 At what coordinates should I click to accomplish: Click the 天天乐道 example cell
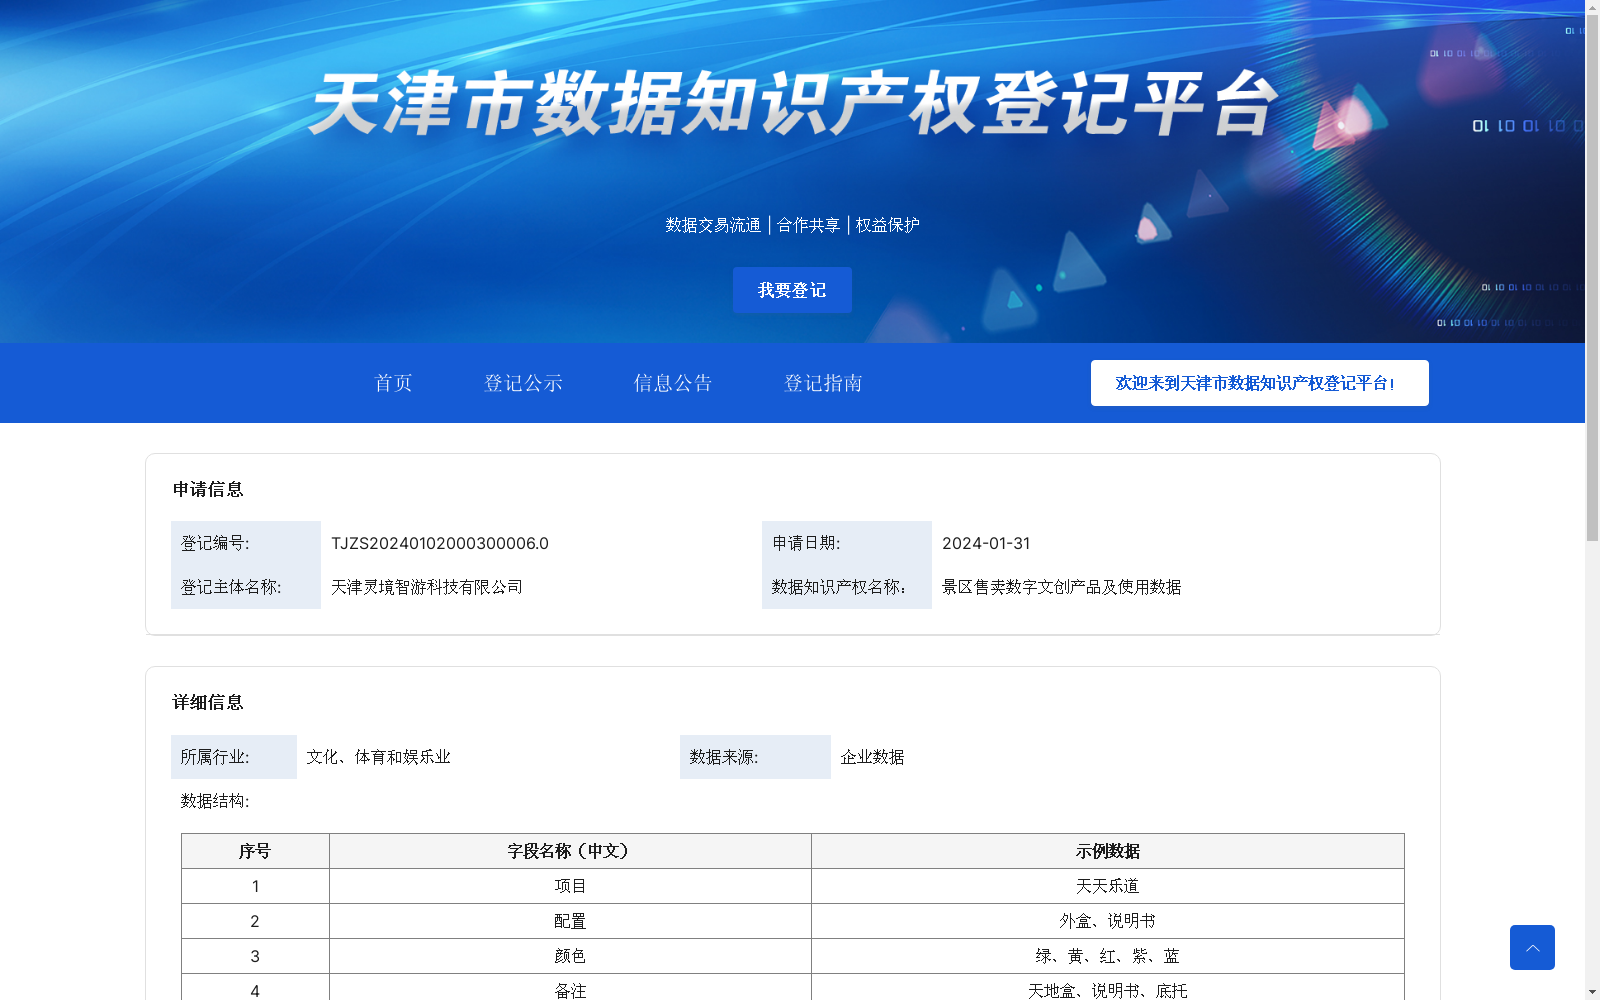pos(1108,886)
